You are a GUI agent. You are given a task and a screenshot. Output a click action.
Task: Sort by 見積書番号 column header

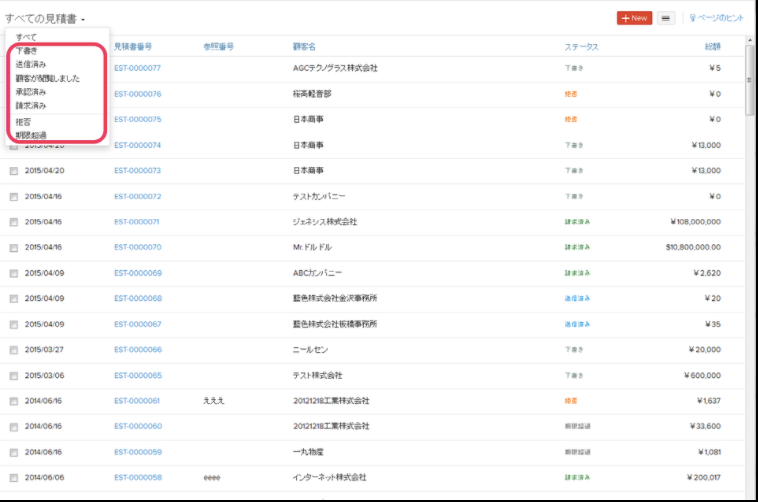point(133,46)
